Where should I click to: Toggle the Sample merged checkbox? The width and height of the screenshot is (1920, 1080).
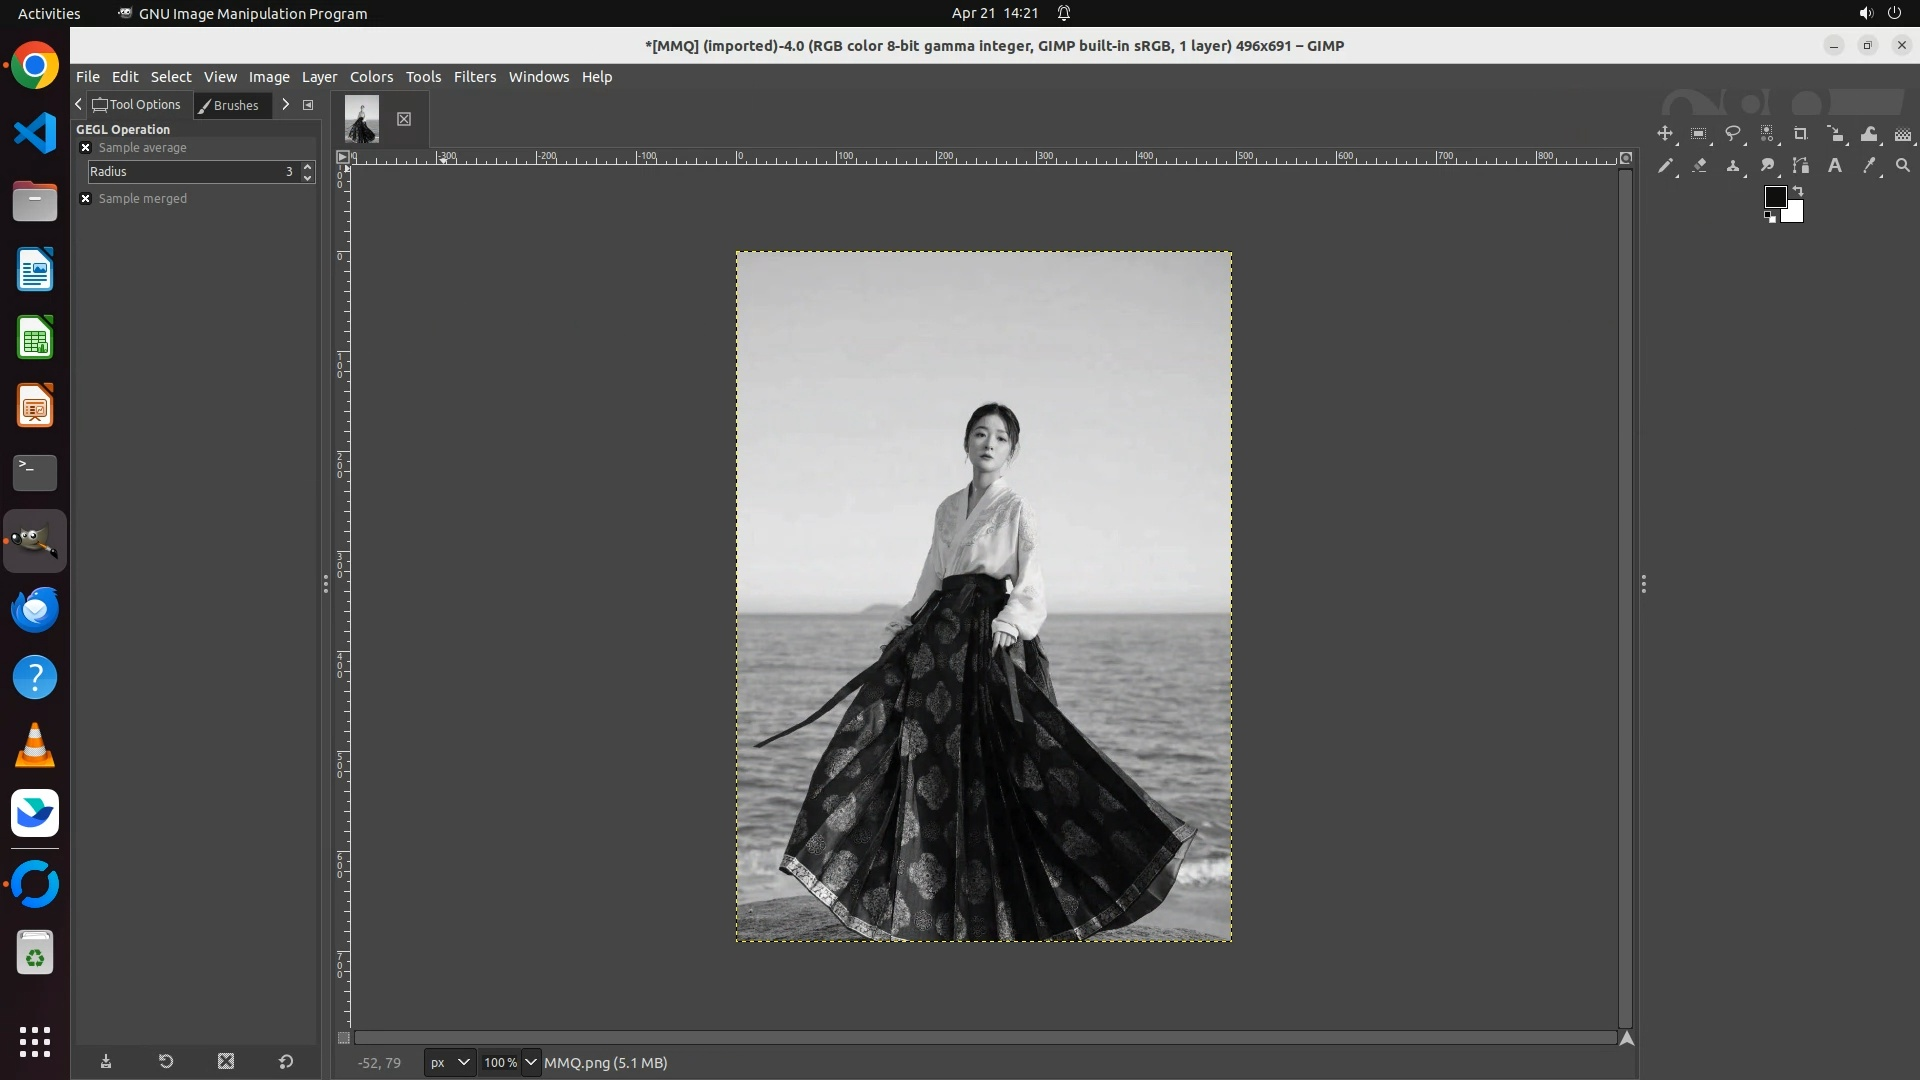(x=86, y=199)
